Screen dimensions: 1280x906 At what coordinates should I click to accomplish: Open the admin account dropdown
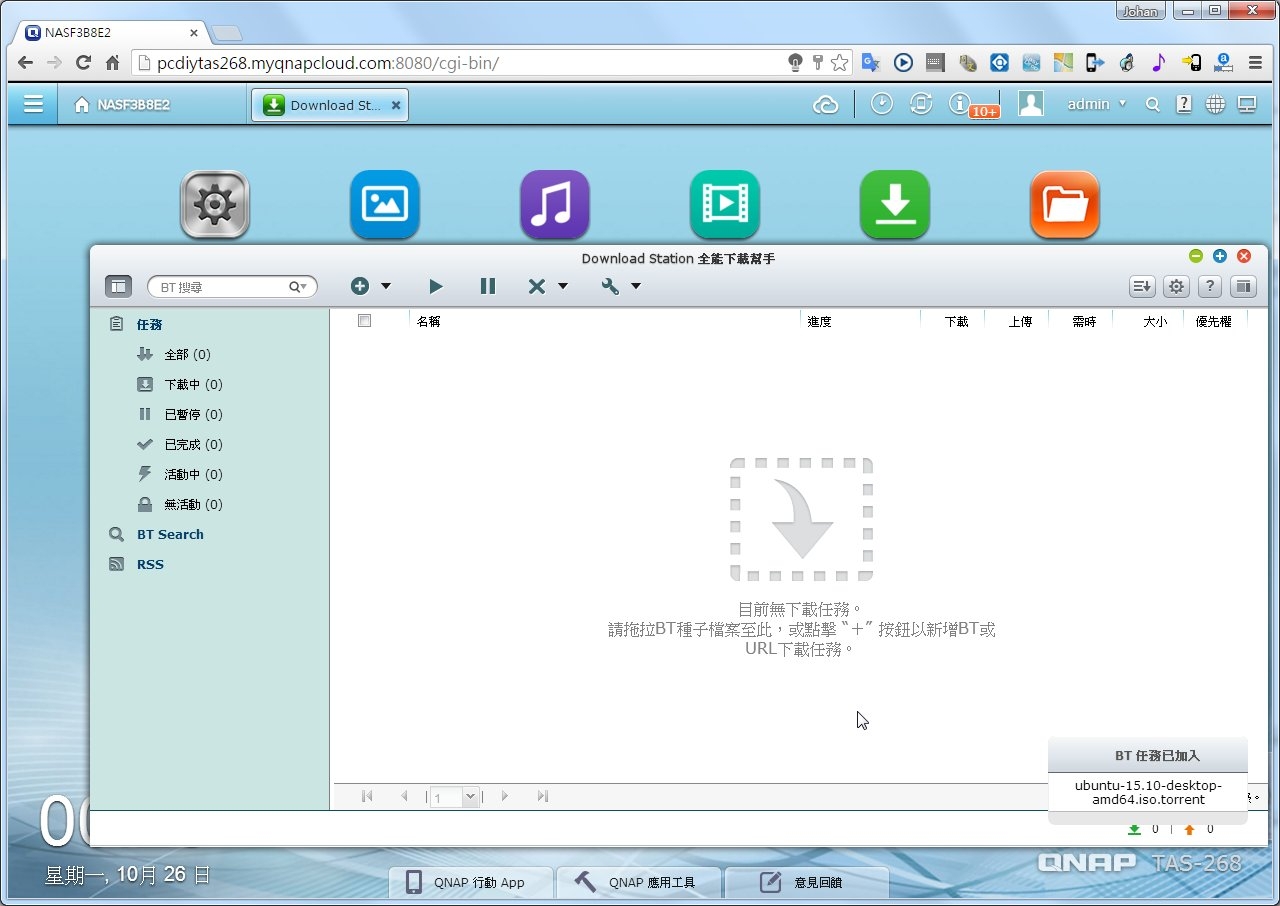point(1097,104)
